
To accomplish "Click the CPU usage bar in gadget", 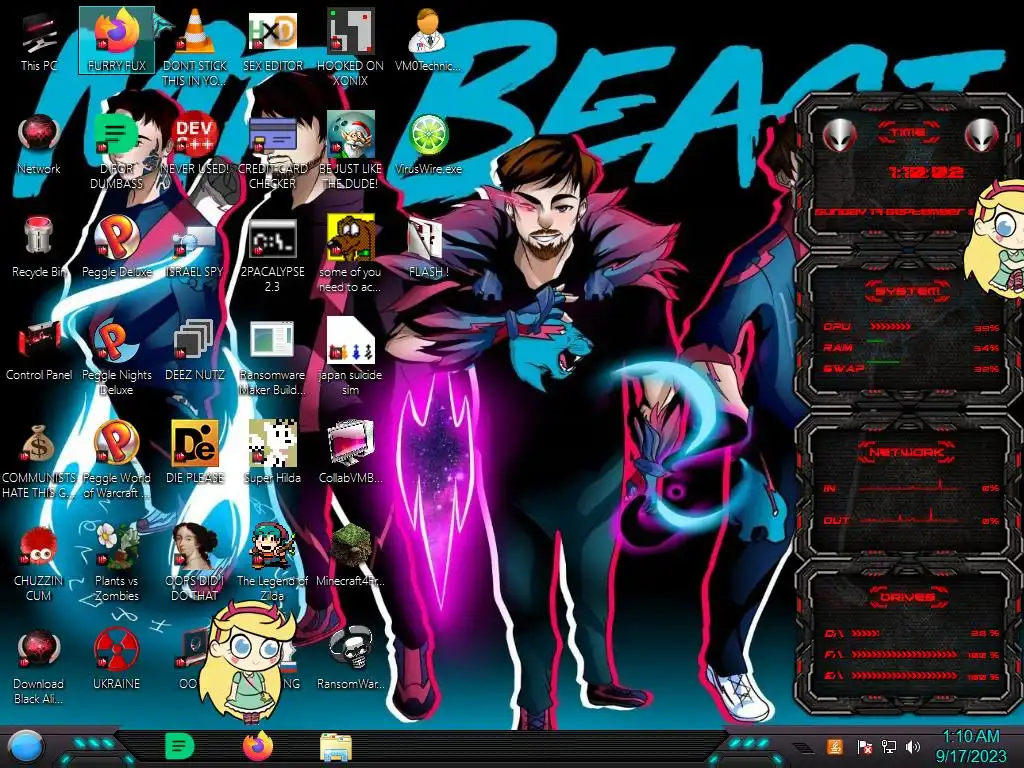I will pyautogui.click(x=889, y=327).
